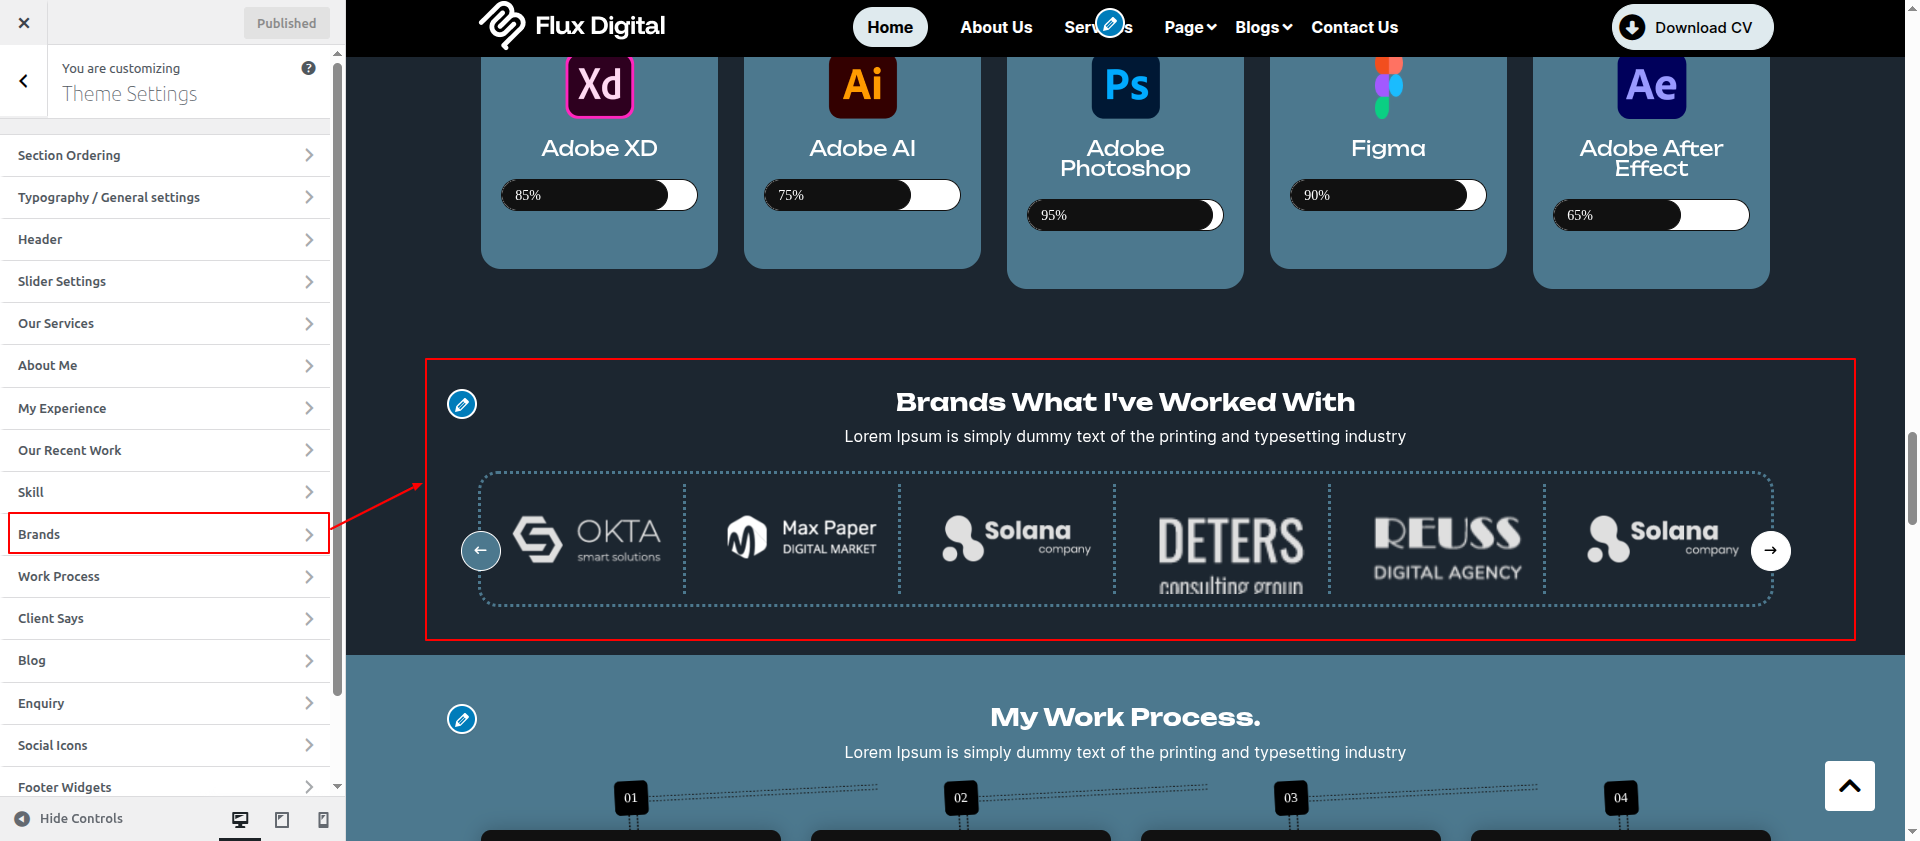Expand Typography / General settings panel
The width and height of the screenshot is (1920, 841).
[x=166, y=197]
